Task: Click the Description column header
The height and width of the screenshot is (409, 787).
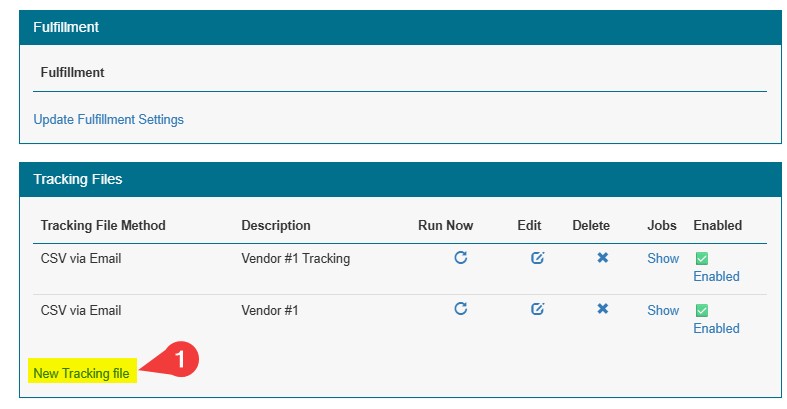Action: tap(276, 225)
